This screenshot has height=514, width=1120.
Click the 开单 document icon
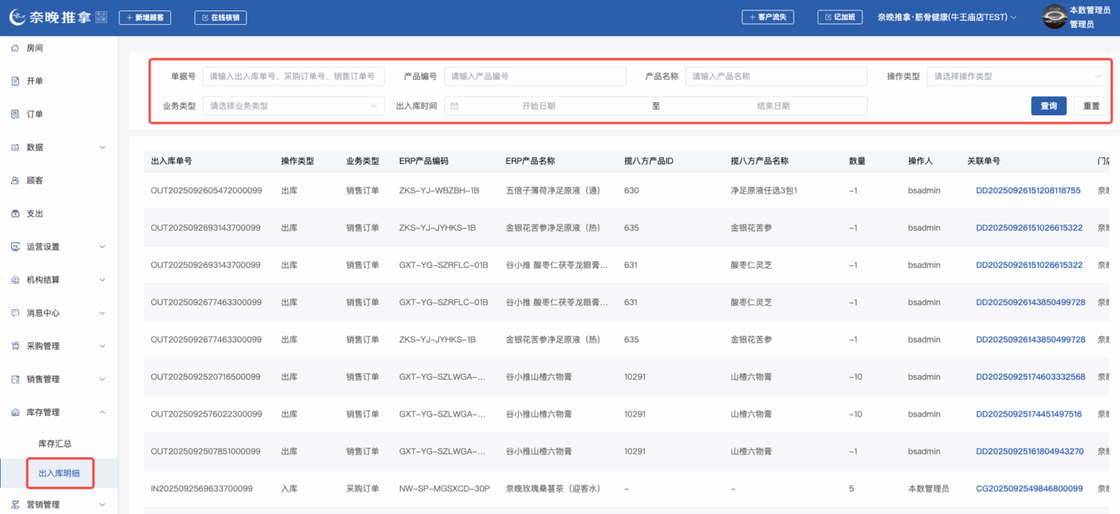pos(15,81)
